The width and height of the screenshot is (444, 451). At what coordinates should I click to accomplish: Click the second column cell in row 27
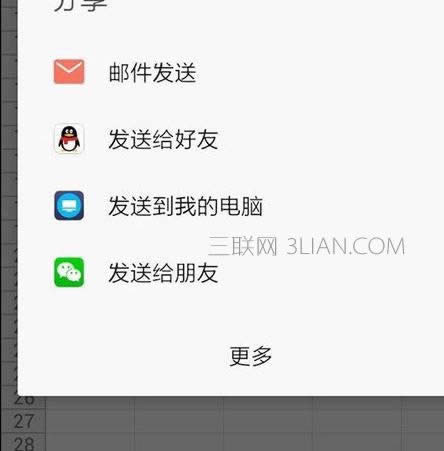178,421
